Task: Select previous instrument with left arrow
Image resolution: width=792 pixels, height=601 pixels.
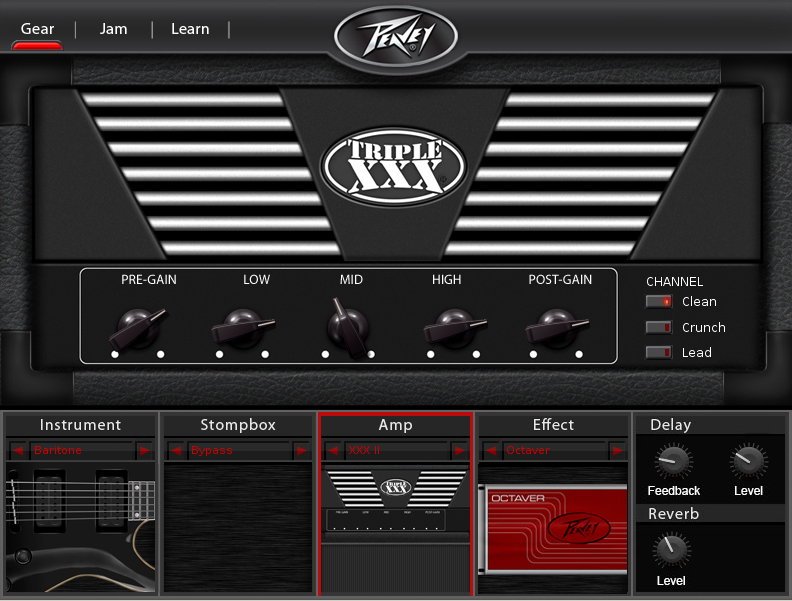Action: (18, 450)
